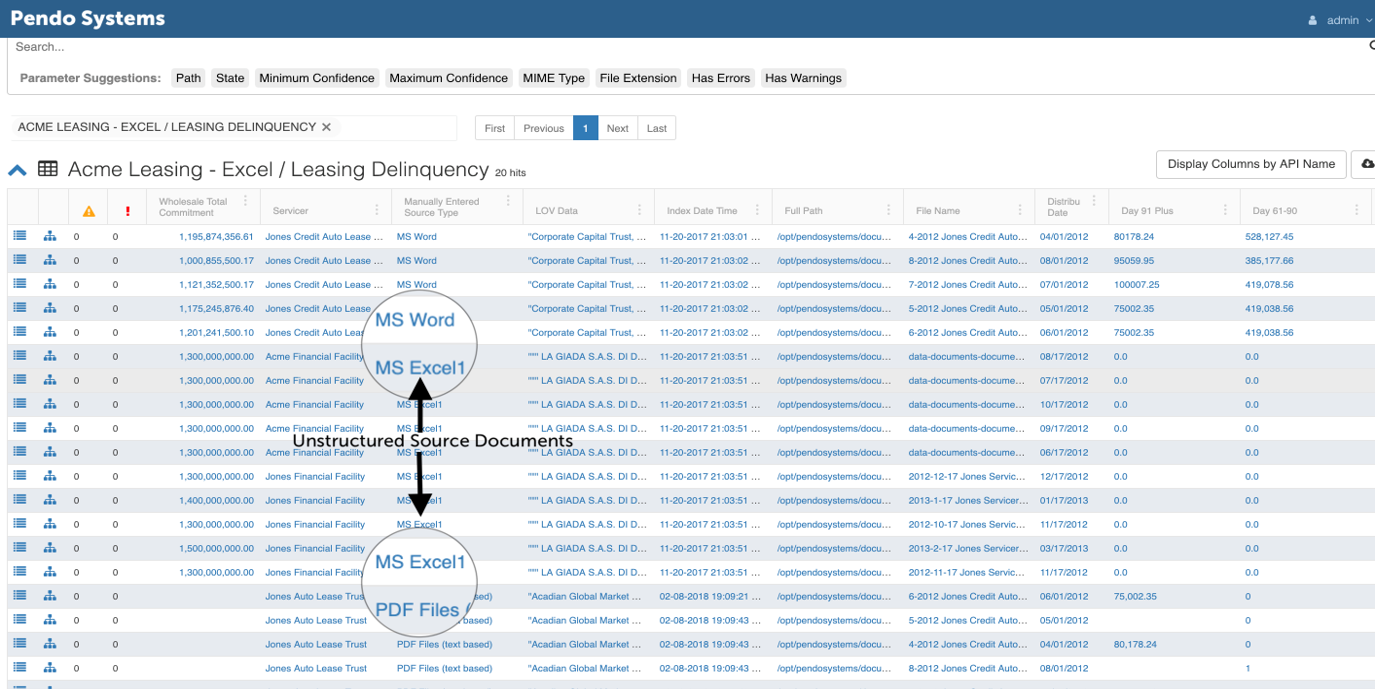Go to the Previous page
This screenshot has height=689, width=1375.
point(544,128)
